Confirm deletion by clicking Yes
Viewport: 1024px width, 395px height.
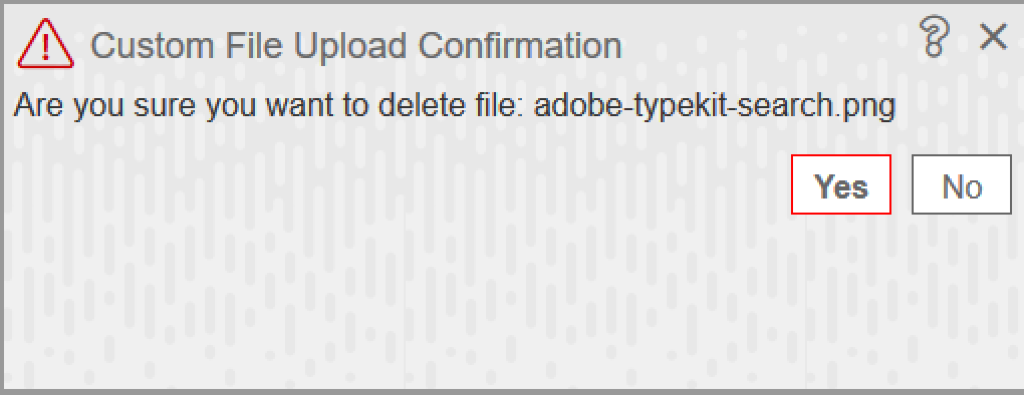click(x=841, y=184)
